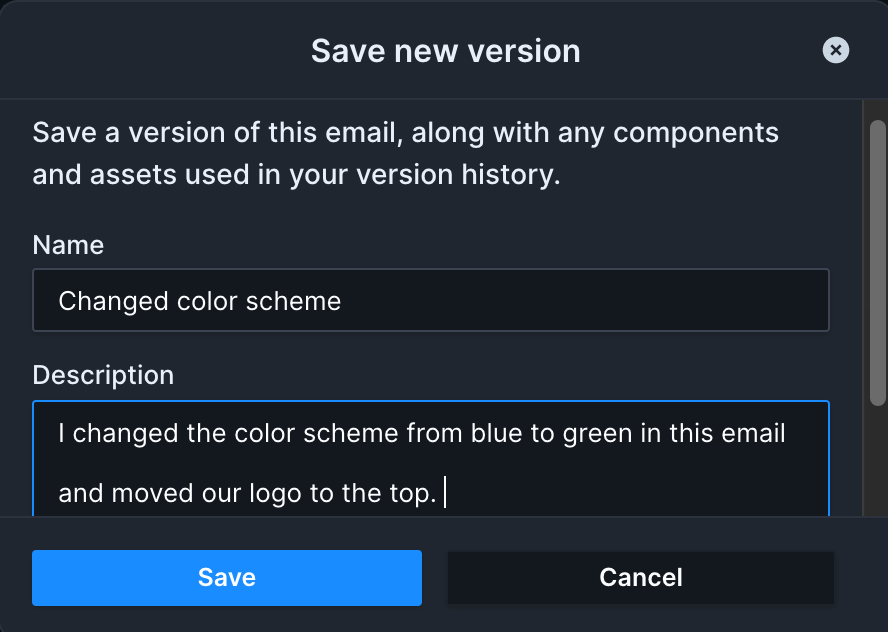
Task: Click the Save button
Action: [227, 578]
